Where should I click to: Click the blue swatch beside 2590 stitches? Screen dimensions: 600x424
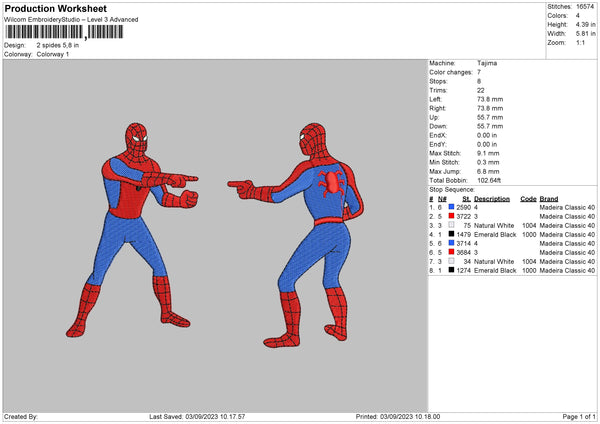pyautogui.click(x=452, y=207)
